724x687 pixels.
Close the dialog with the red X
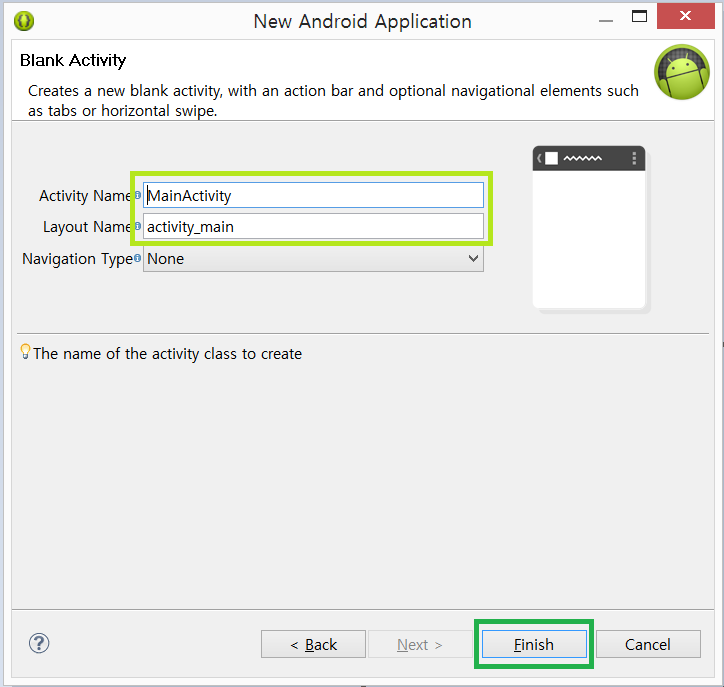[686, 16]
